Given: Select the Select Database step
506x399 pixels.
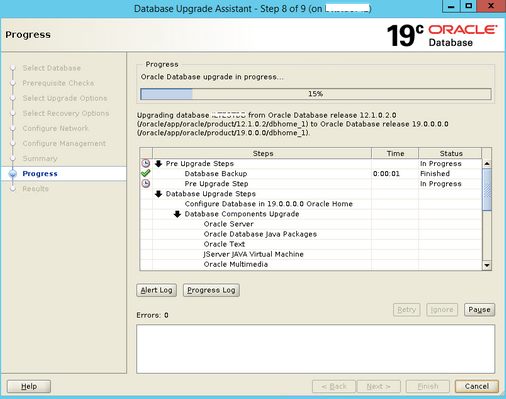Looking at the screenshot, I should pyautogui.click(x=51, y=68).
